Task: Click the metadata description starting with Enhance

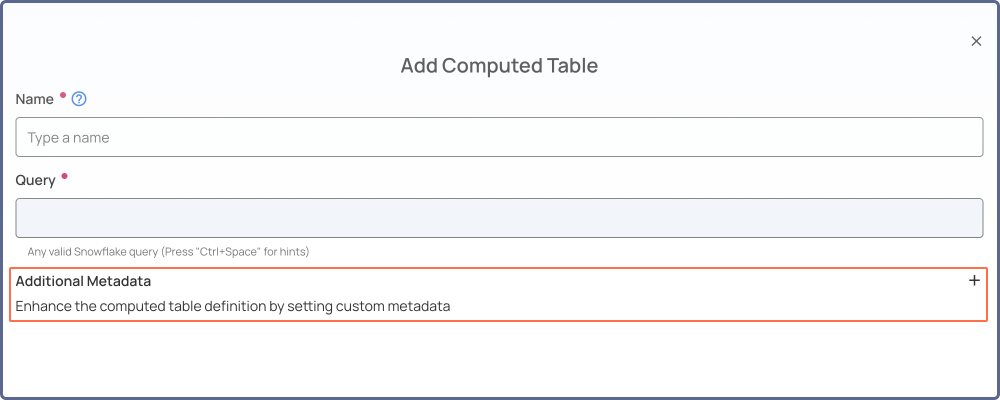Action: click(233, 306)
